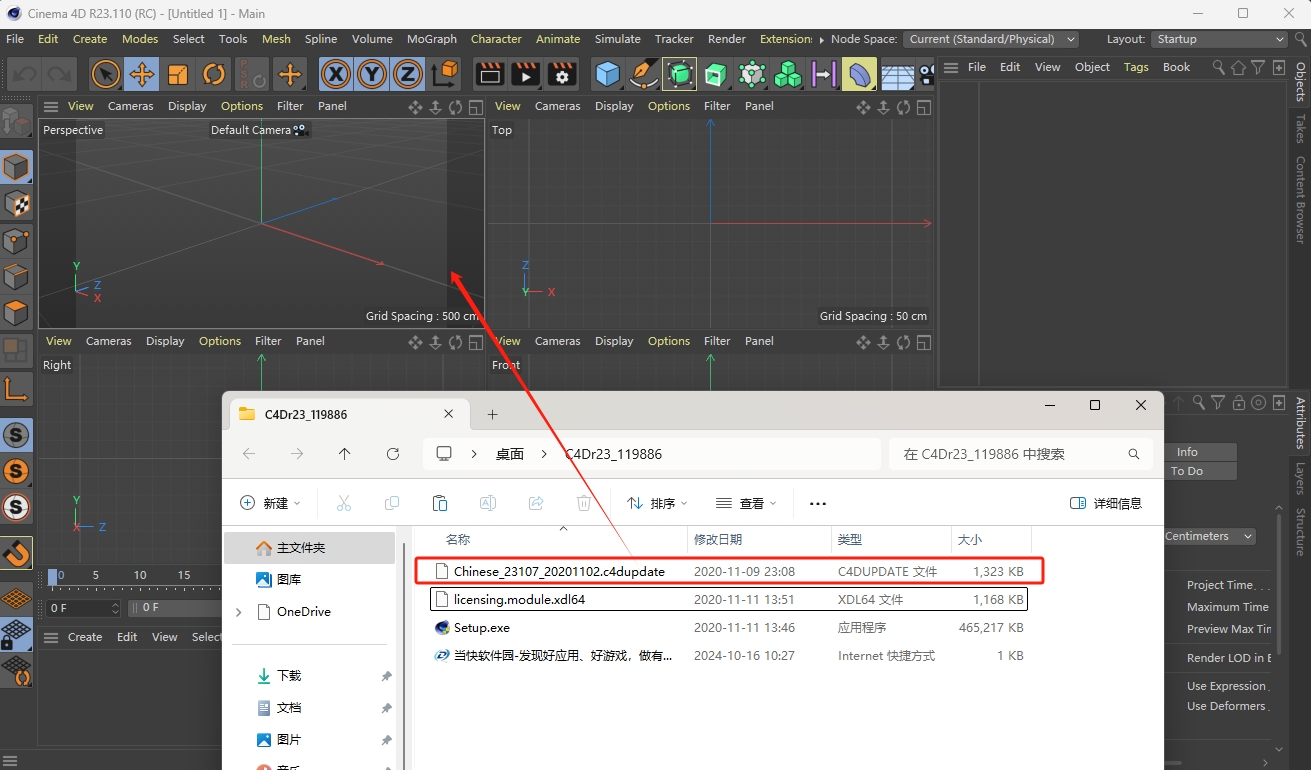Expand OneDrive in the navigation pane

point(238,612)
